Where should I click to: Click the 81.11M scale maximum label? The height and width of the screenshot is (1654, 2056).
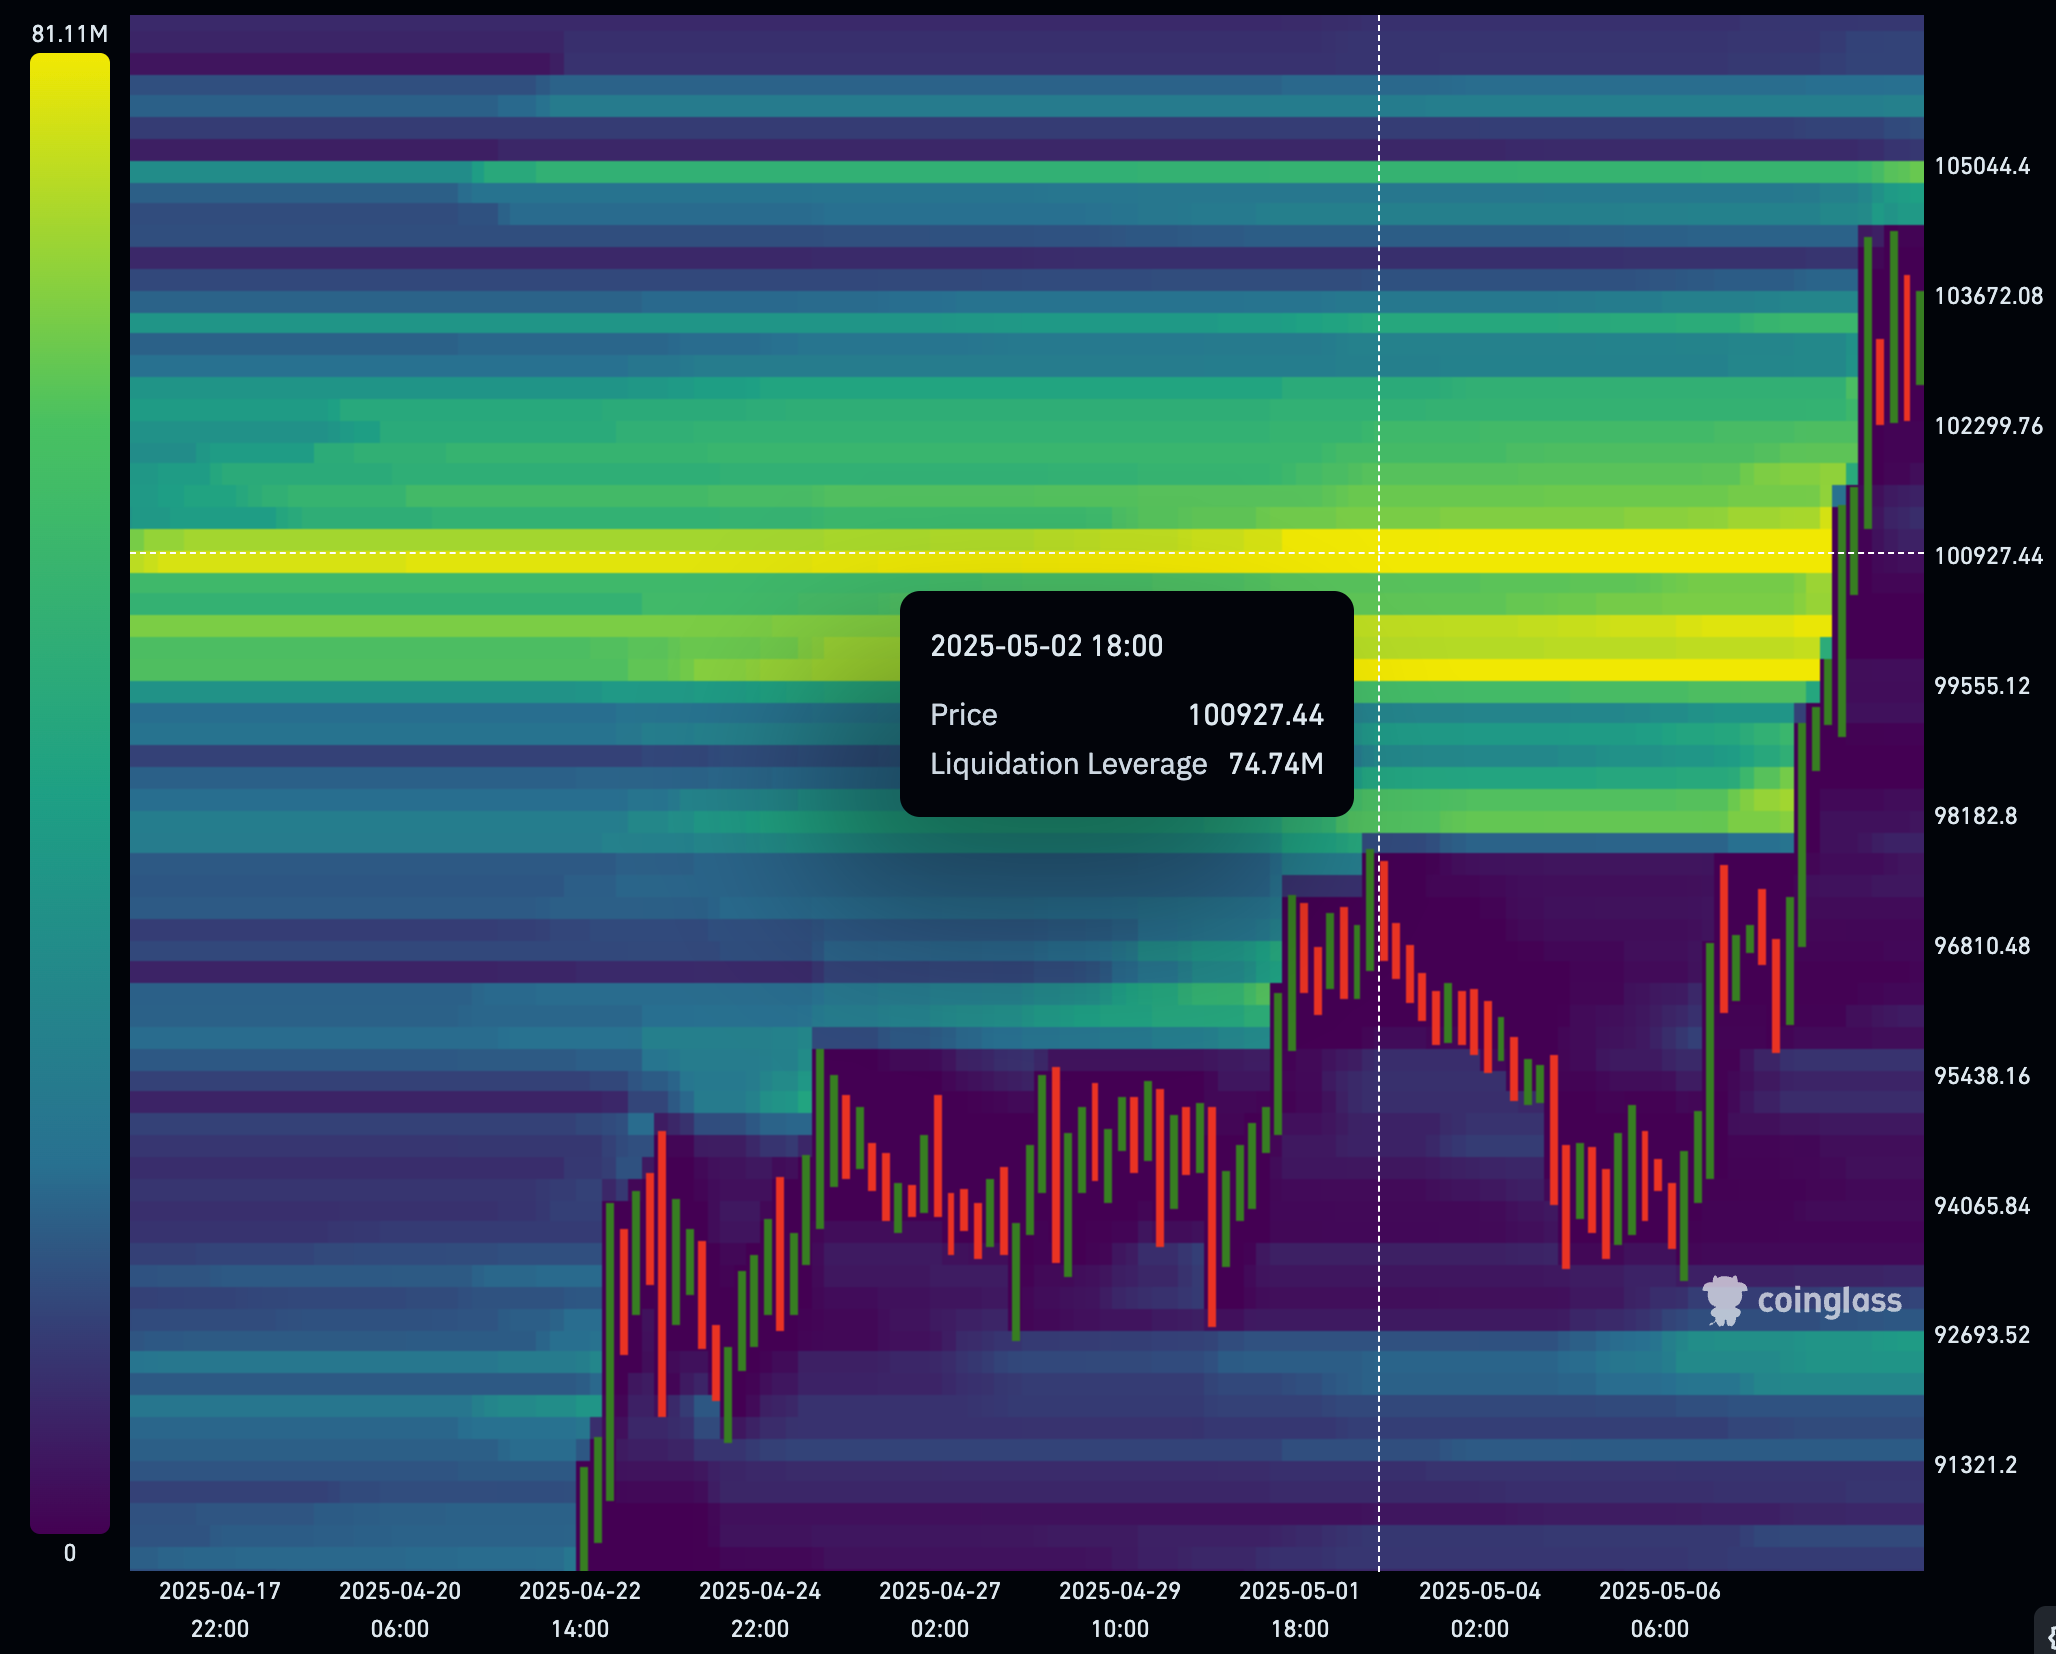69,34
